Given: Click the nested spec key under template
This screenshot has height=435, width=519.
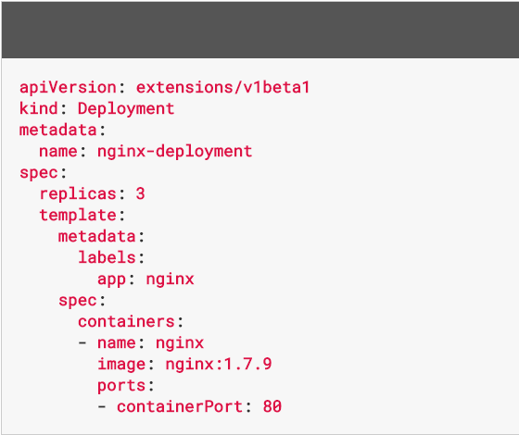Looking at the screenshot, I should 78,301.
